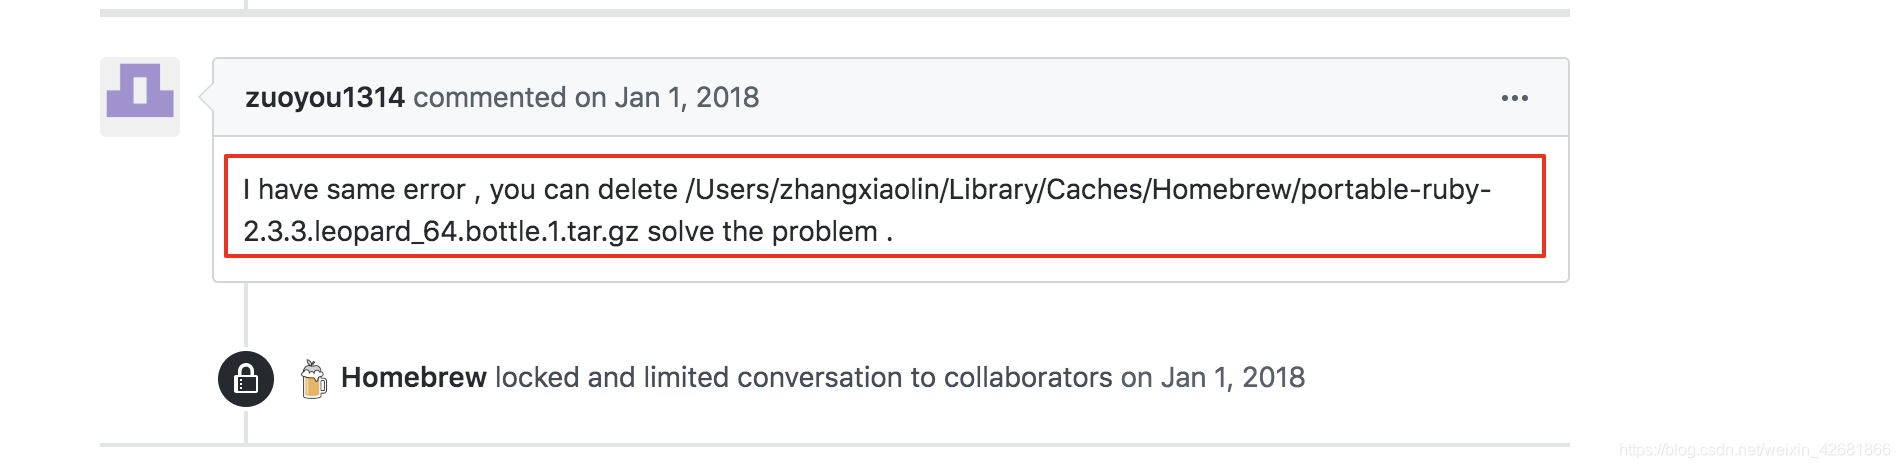
Task: Visit the zuoyou1314 profile link
Action: (x=325, y=97)
